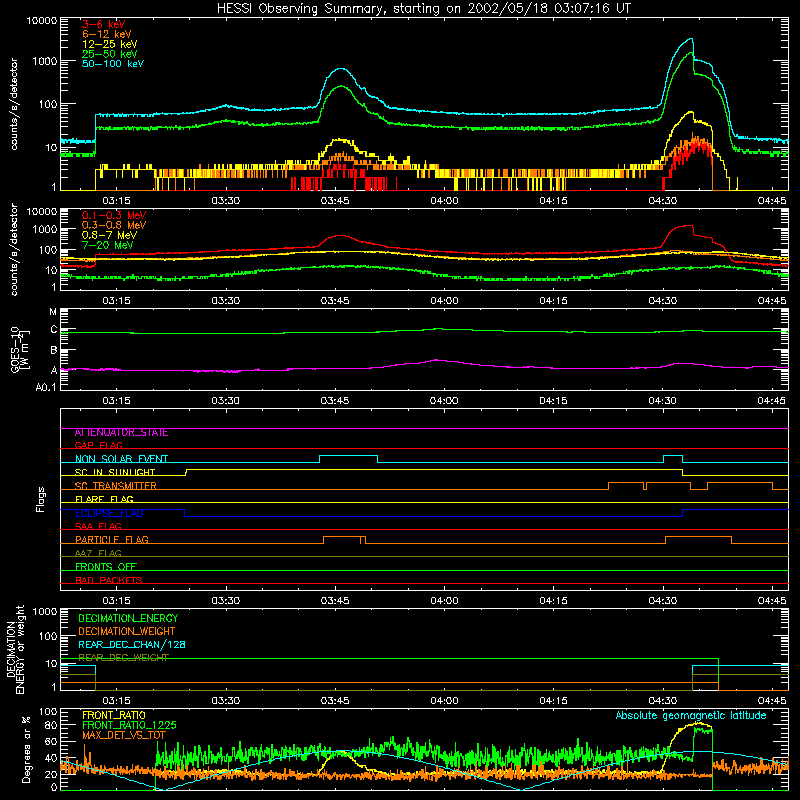The width and height of the screenshot is (800, 800).
Task: Click the FRONTS_OFF flag label
Action: pyautogui.click(x=106, y=567)
